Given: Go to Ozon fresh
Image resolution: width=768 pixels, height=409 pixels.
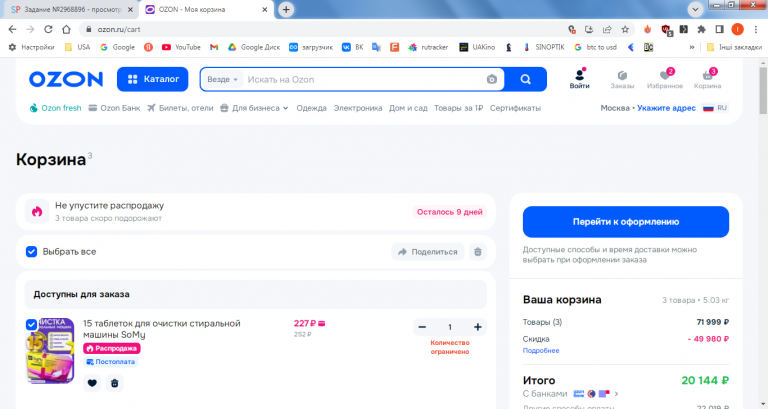Looking at the screenshot, I should coord(55,108).
